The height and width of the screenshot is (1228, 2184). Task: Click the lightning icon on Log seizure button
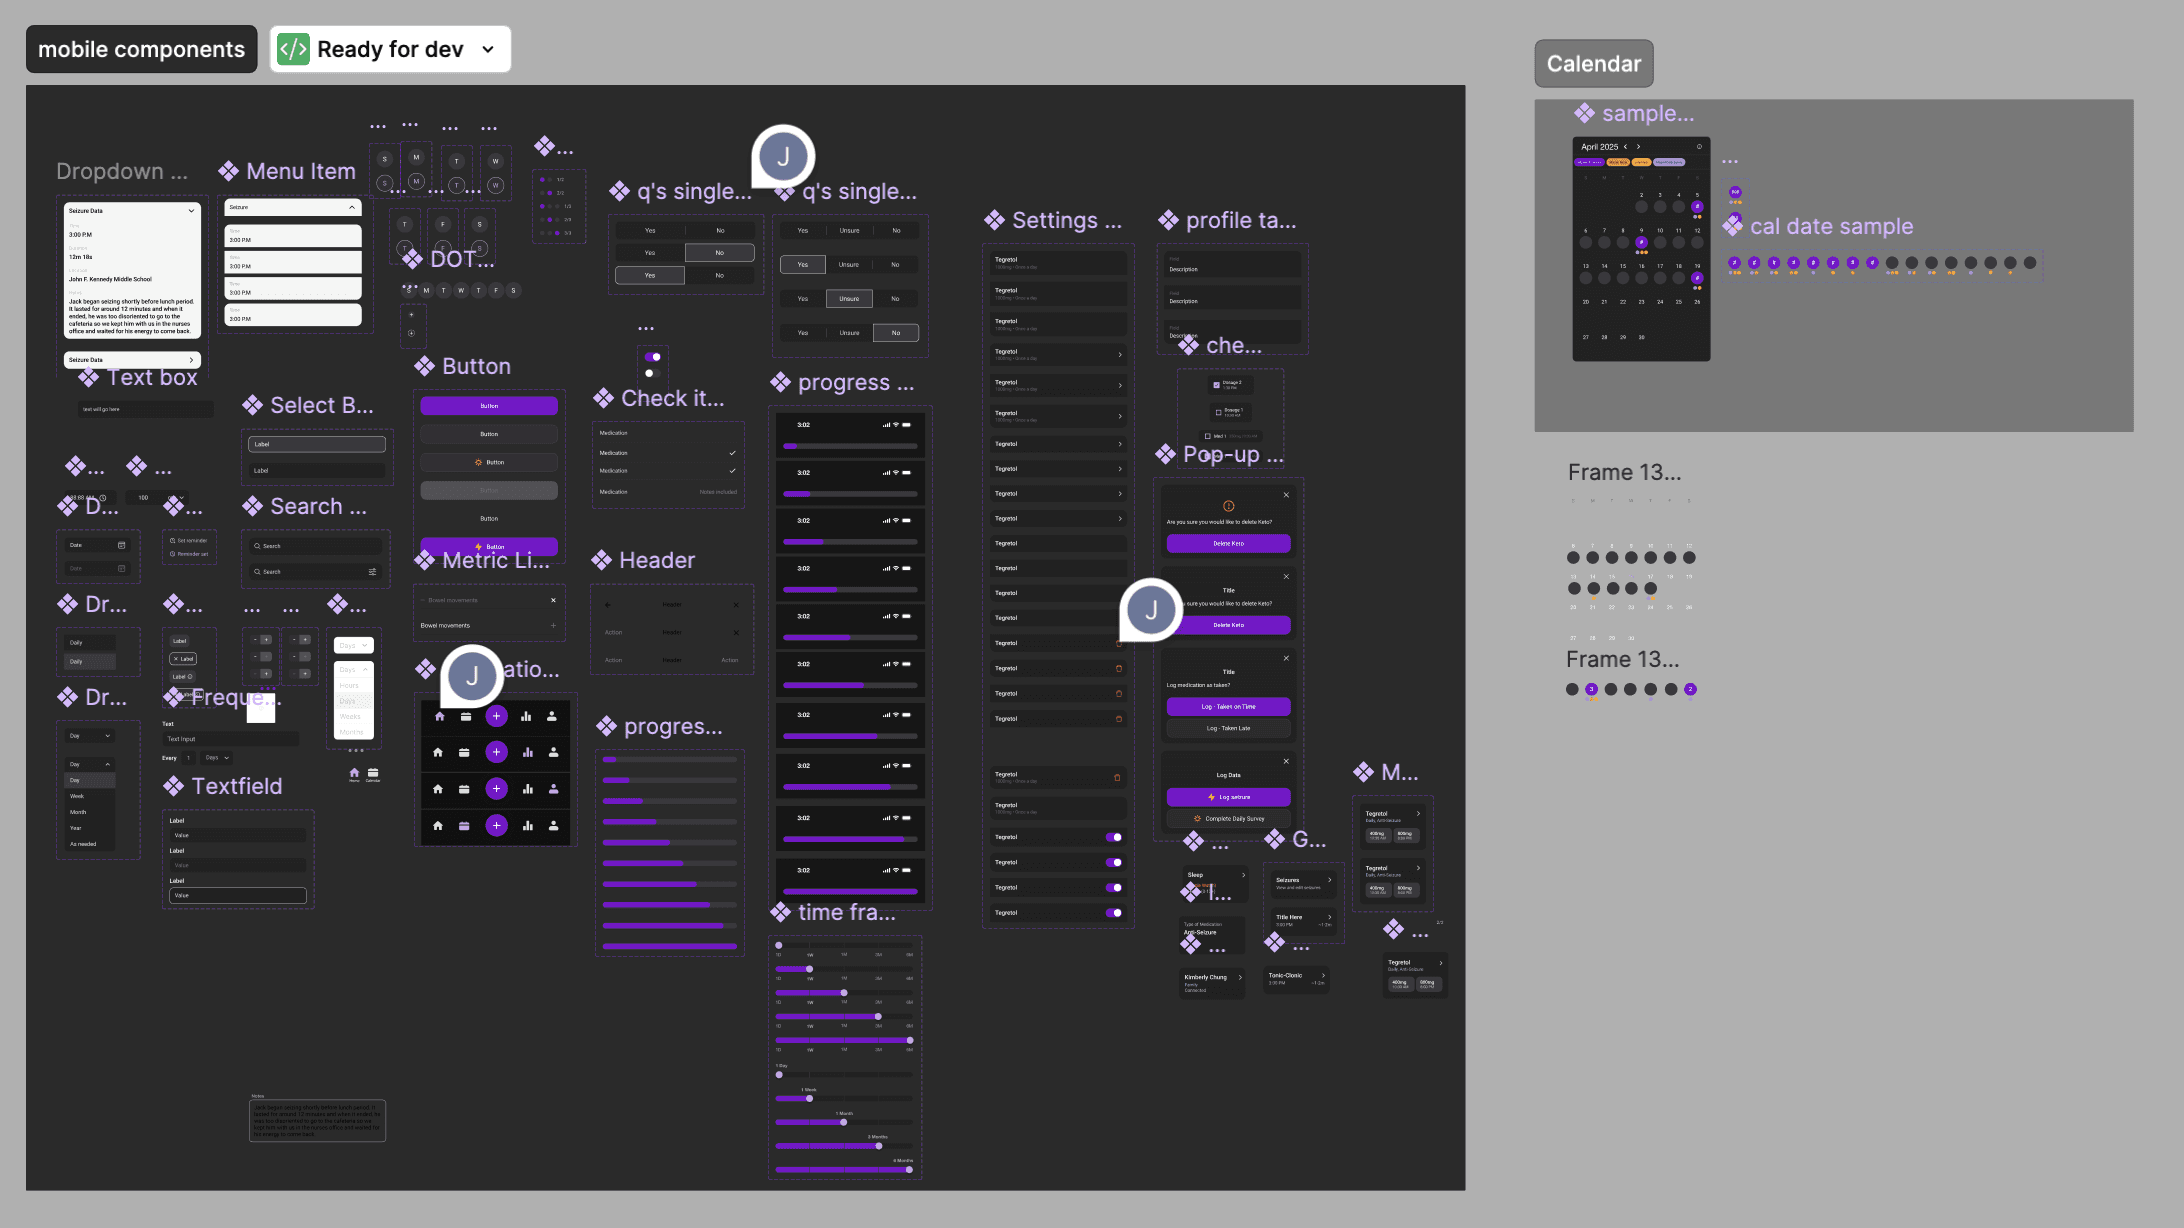(1211, 797)
